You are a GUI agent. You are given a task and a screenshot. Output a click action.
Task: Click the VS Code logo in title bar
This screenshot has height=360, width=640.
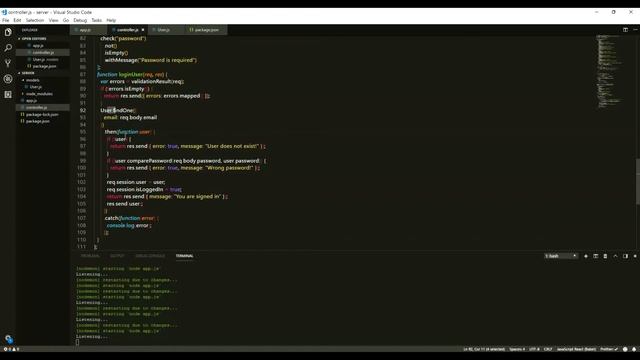4,12
